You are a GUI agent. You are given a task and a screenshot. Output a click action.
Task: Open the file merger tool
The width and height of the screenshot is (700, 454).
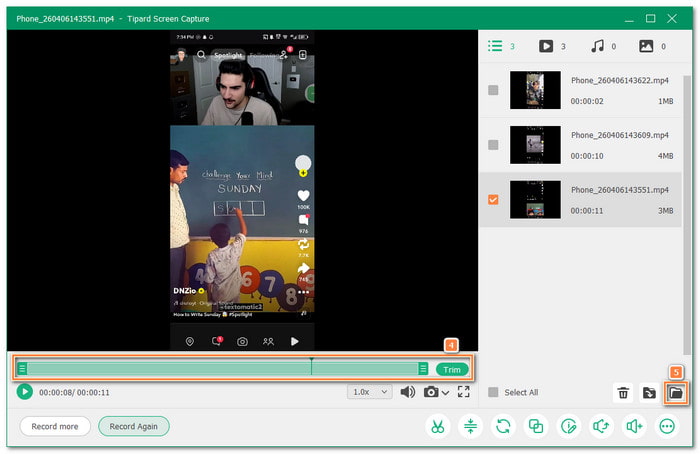click(x=536, y=426)
